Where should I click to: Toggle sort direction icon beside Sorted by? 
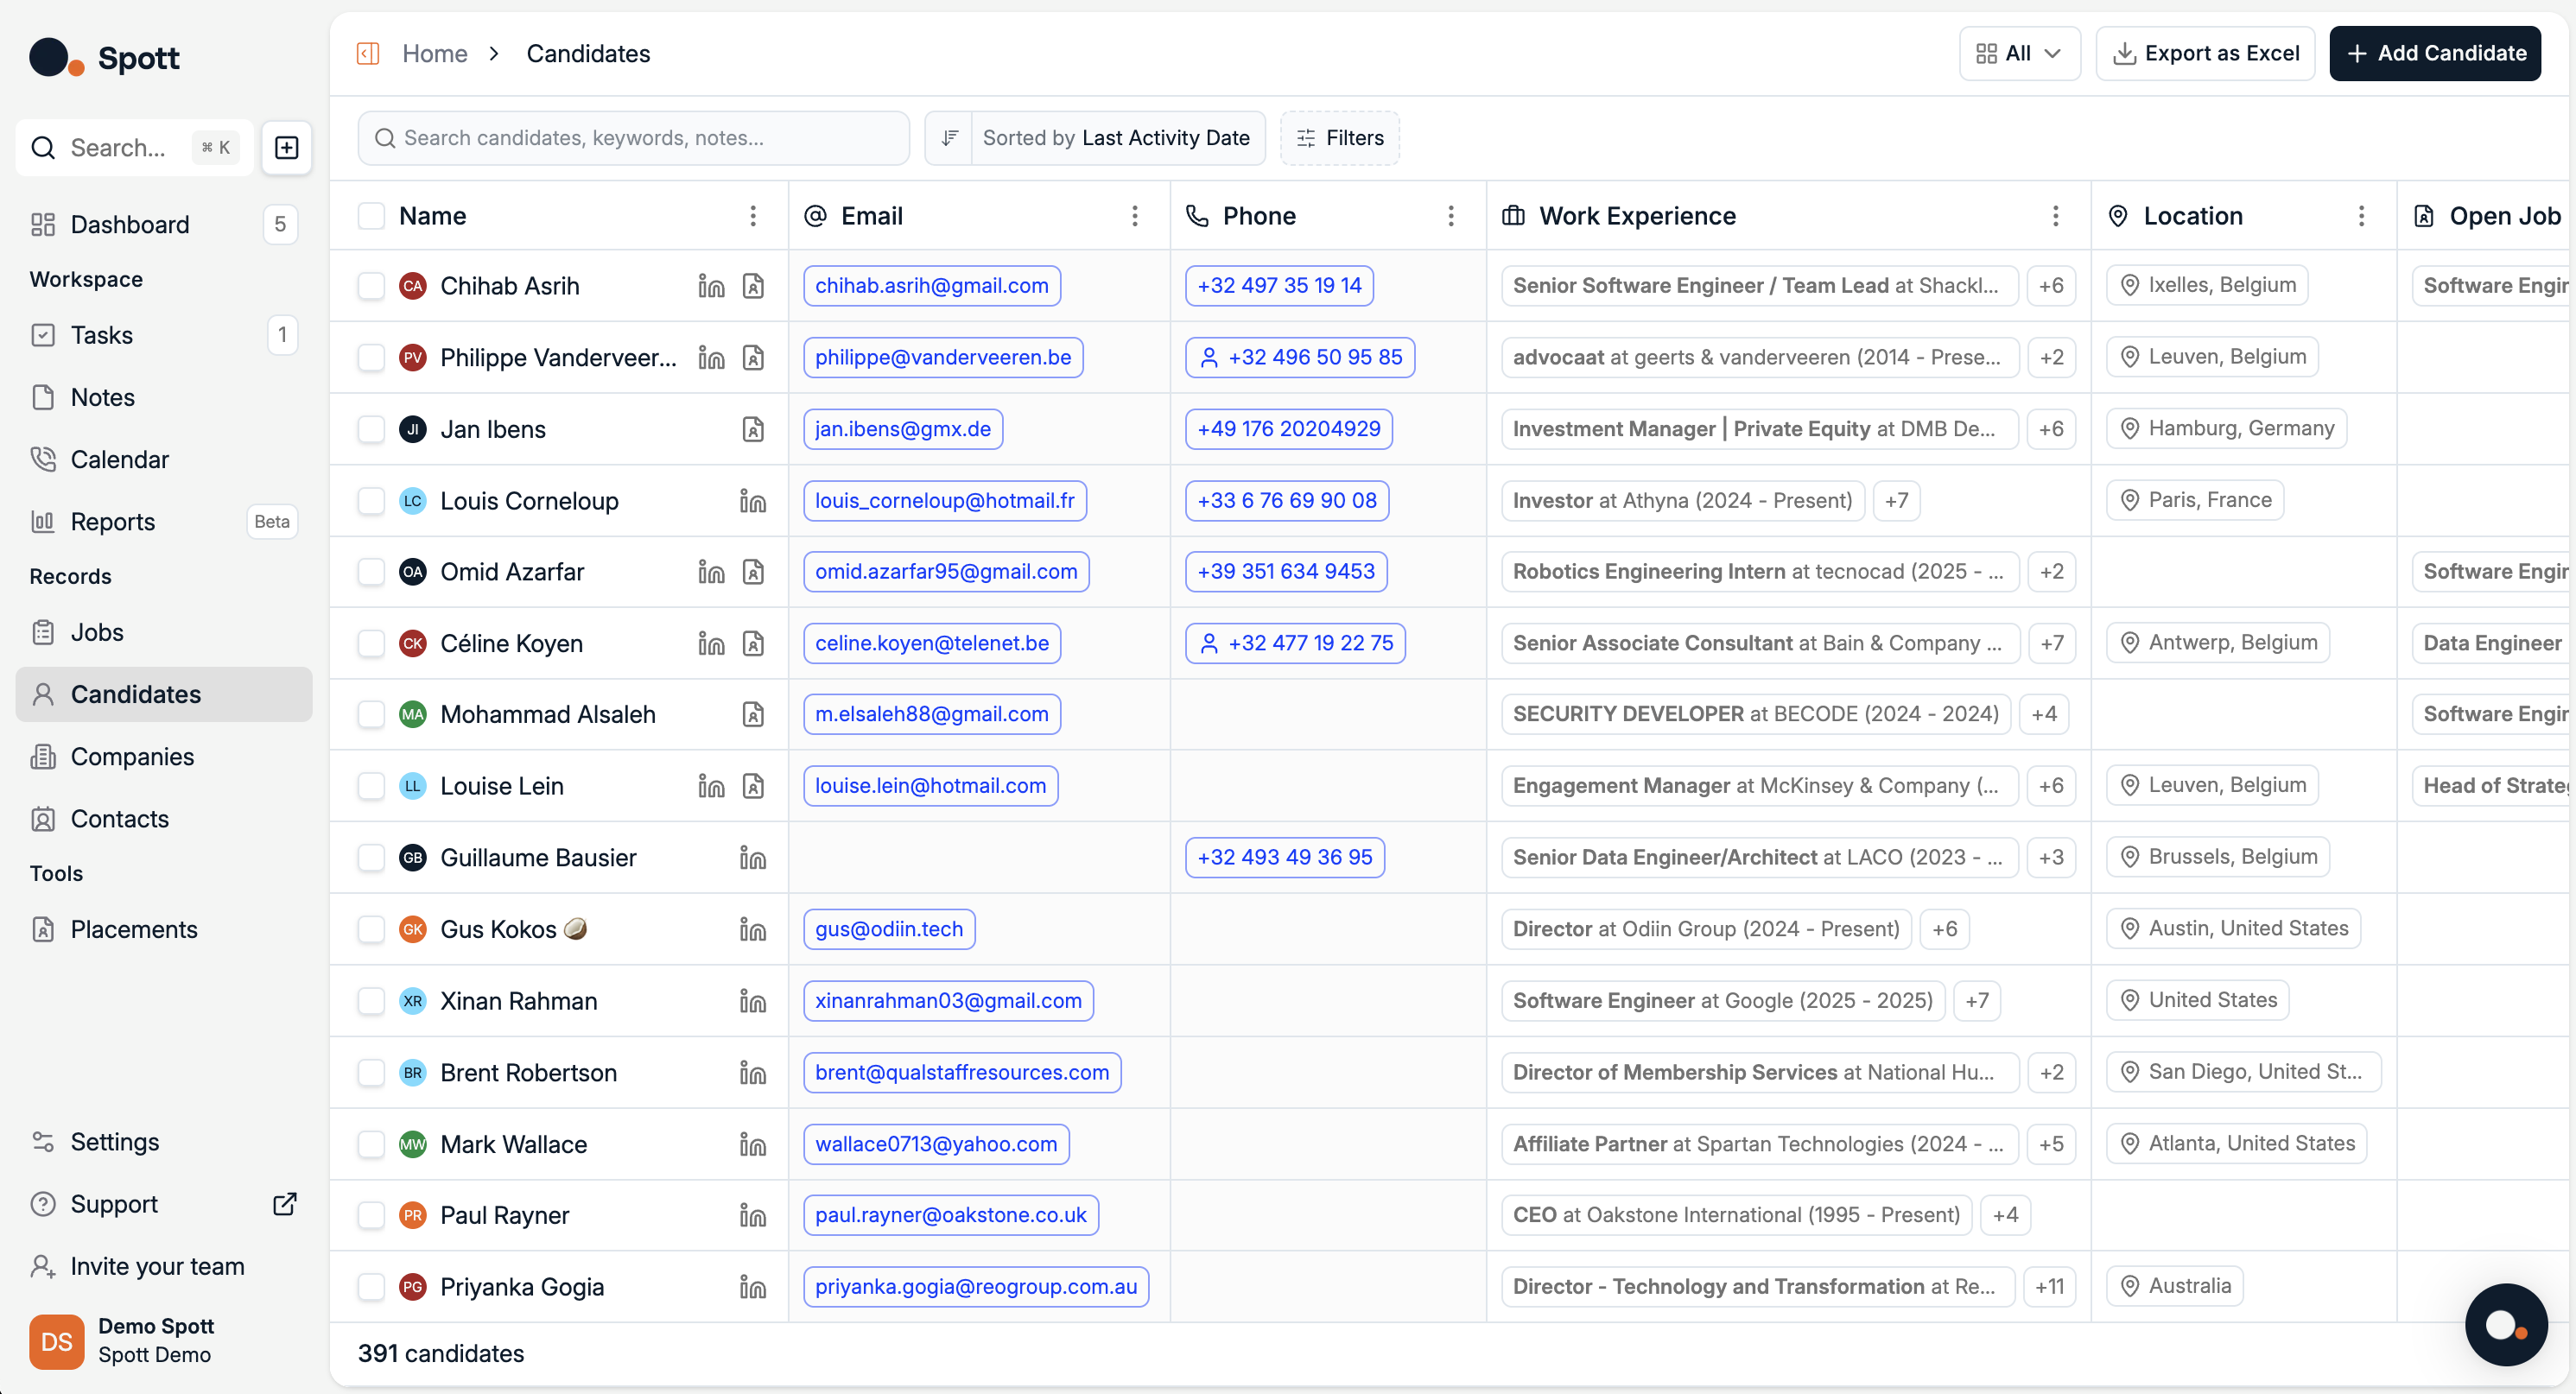[x=949, y=138]
